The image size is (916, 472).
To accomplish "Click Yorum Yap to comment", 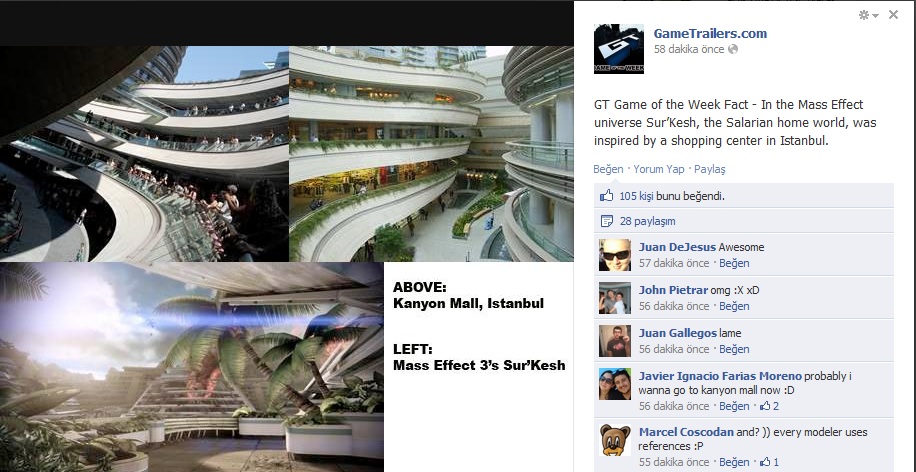I will tap(658, 169).
